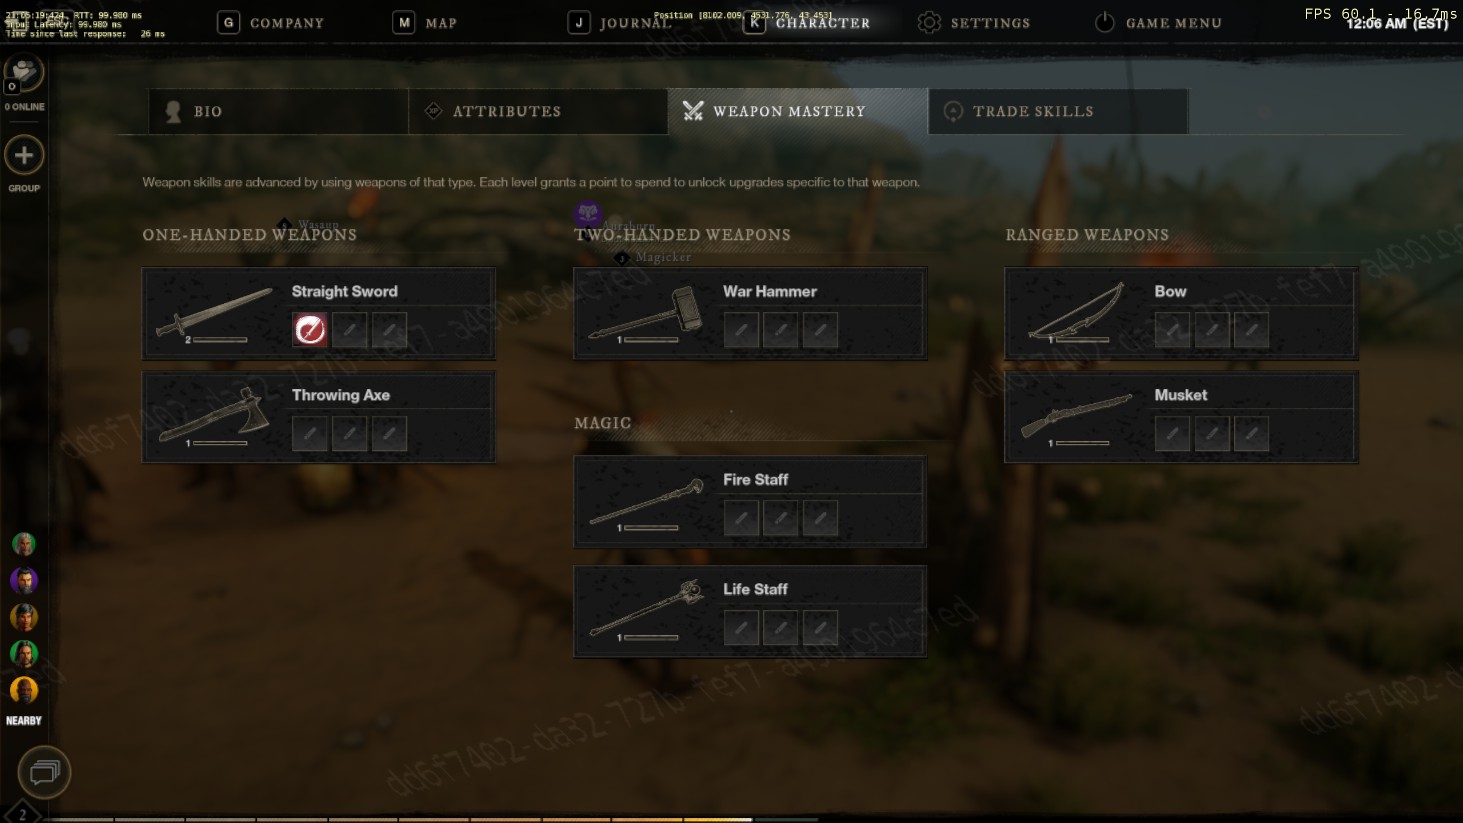Click the red Straight Sword ability icon

coord(310,329)
